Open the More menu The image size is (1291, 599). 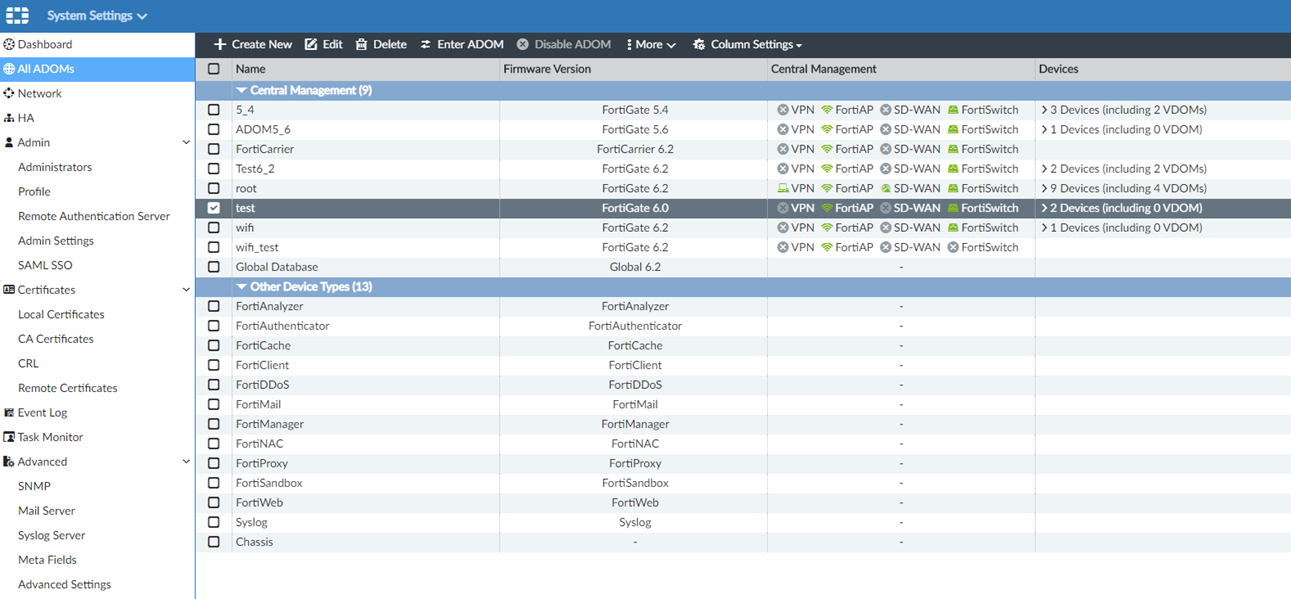pos(651,45)
